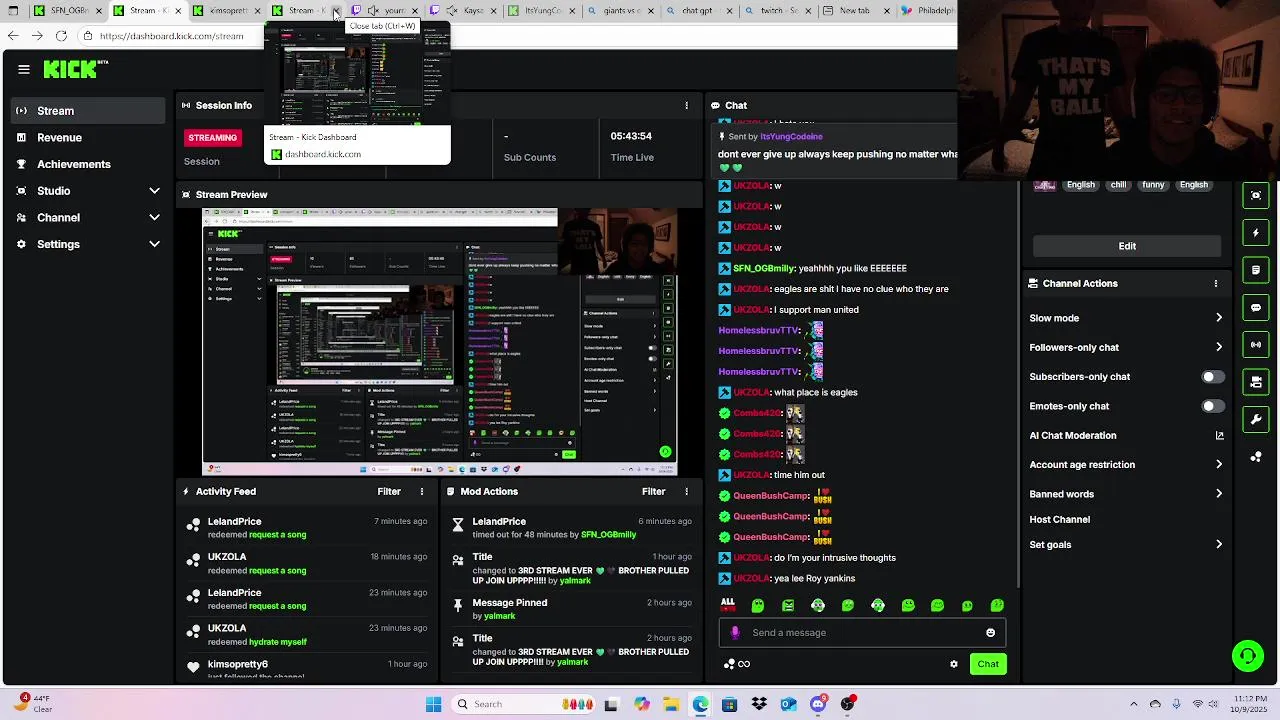Reload the browser page
1280x720 pixels.
tap(61, 36)
